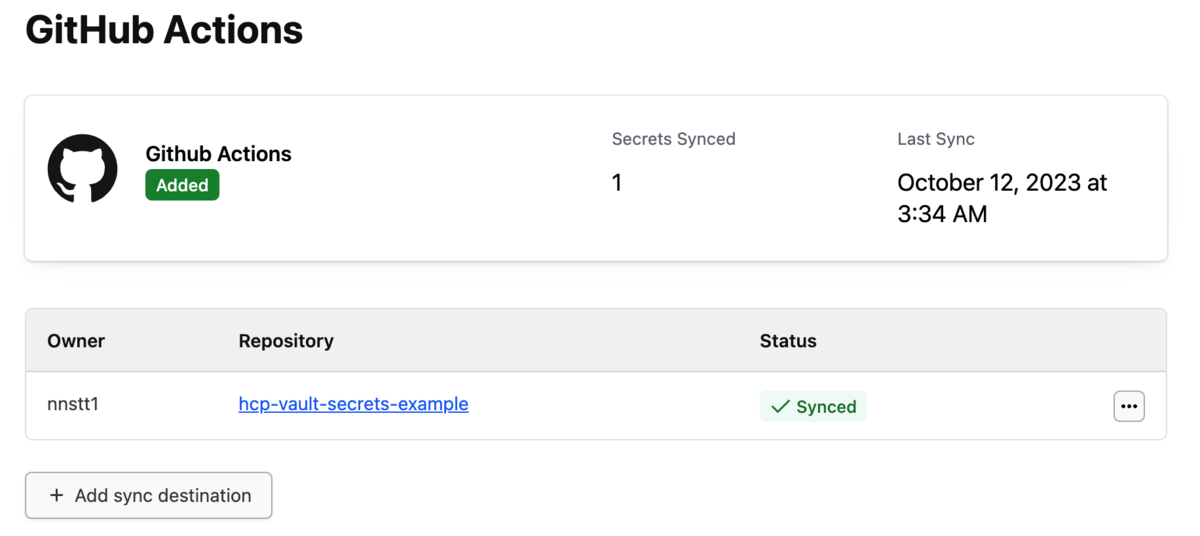Click the Add sync destination button label
1200x536 pixels.
pyautogui.click(x=163, y=495)
